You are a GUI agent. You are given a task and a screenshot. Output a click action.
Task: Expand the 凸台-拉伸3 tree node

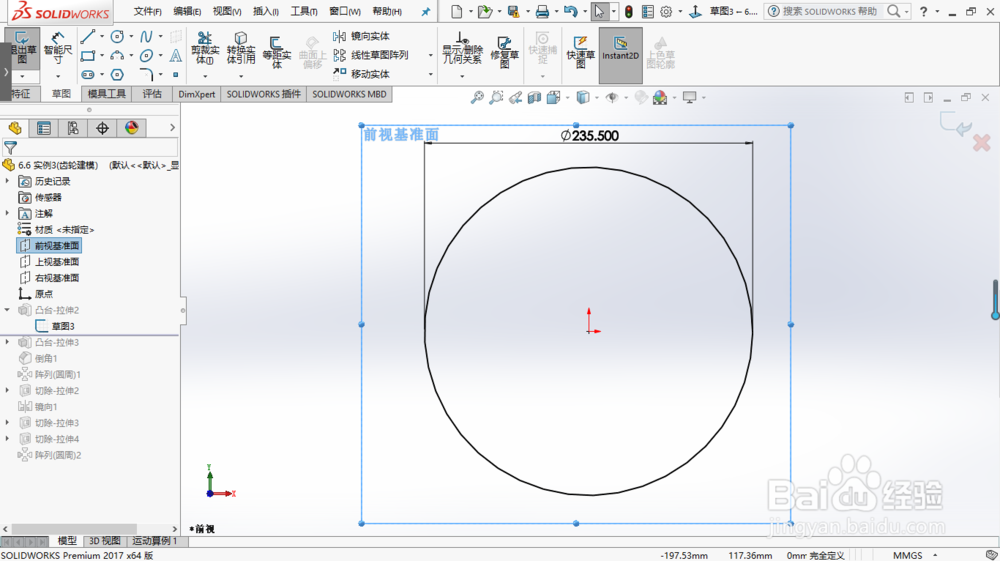click(x=8, y=342)
